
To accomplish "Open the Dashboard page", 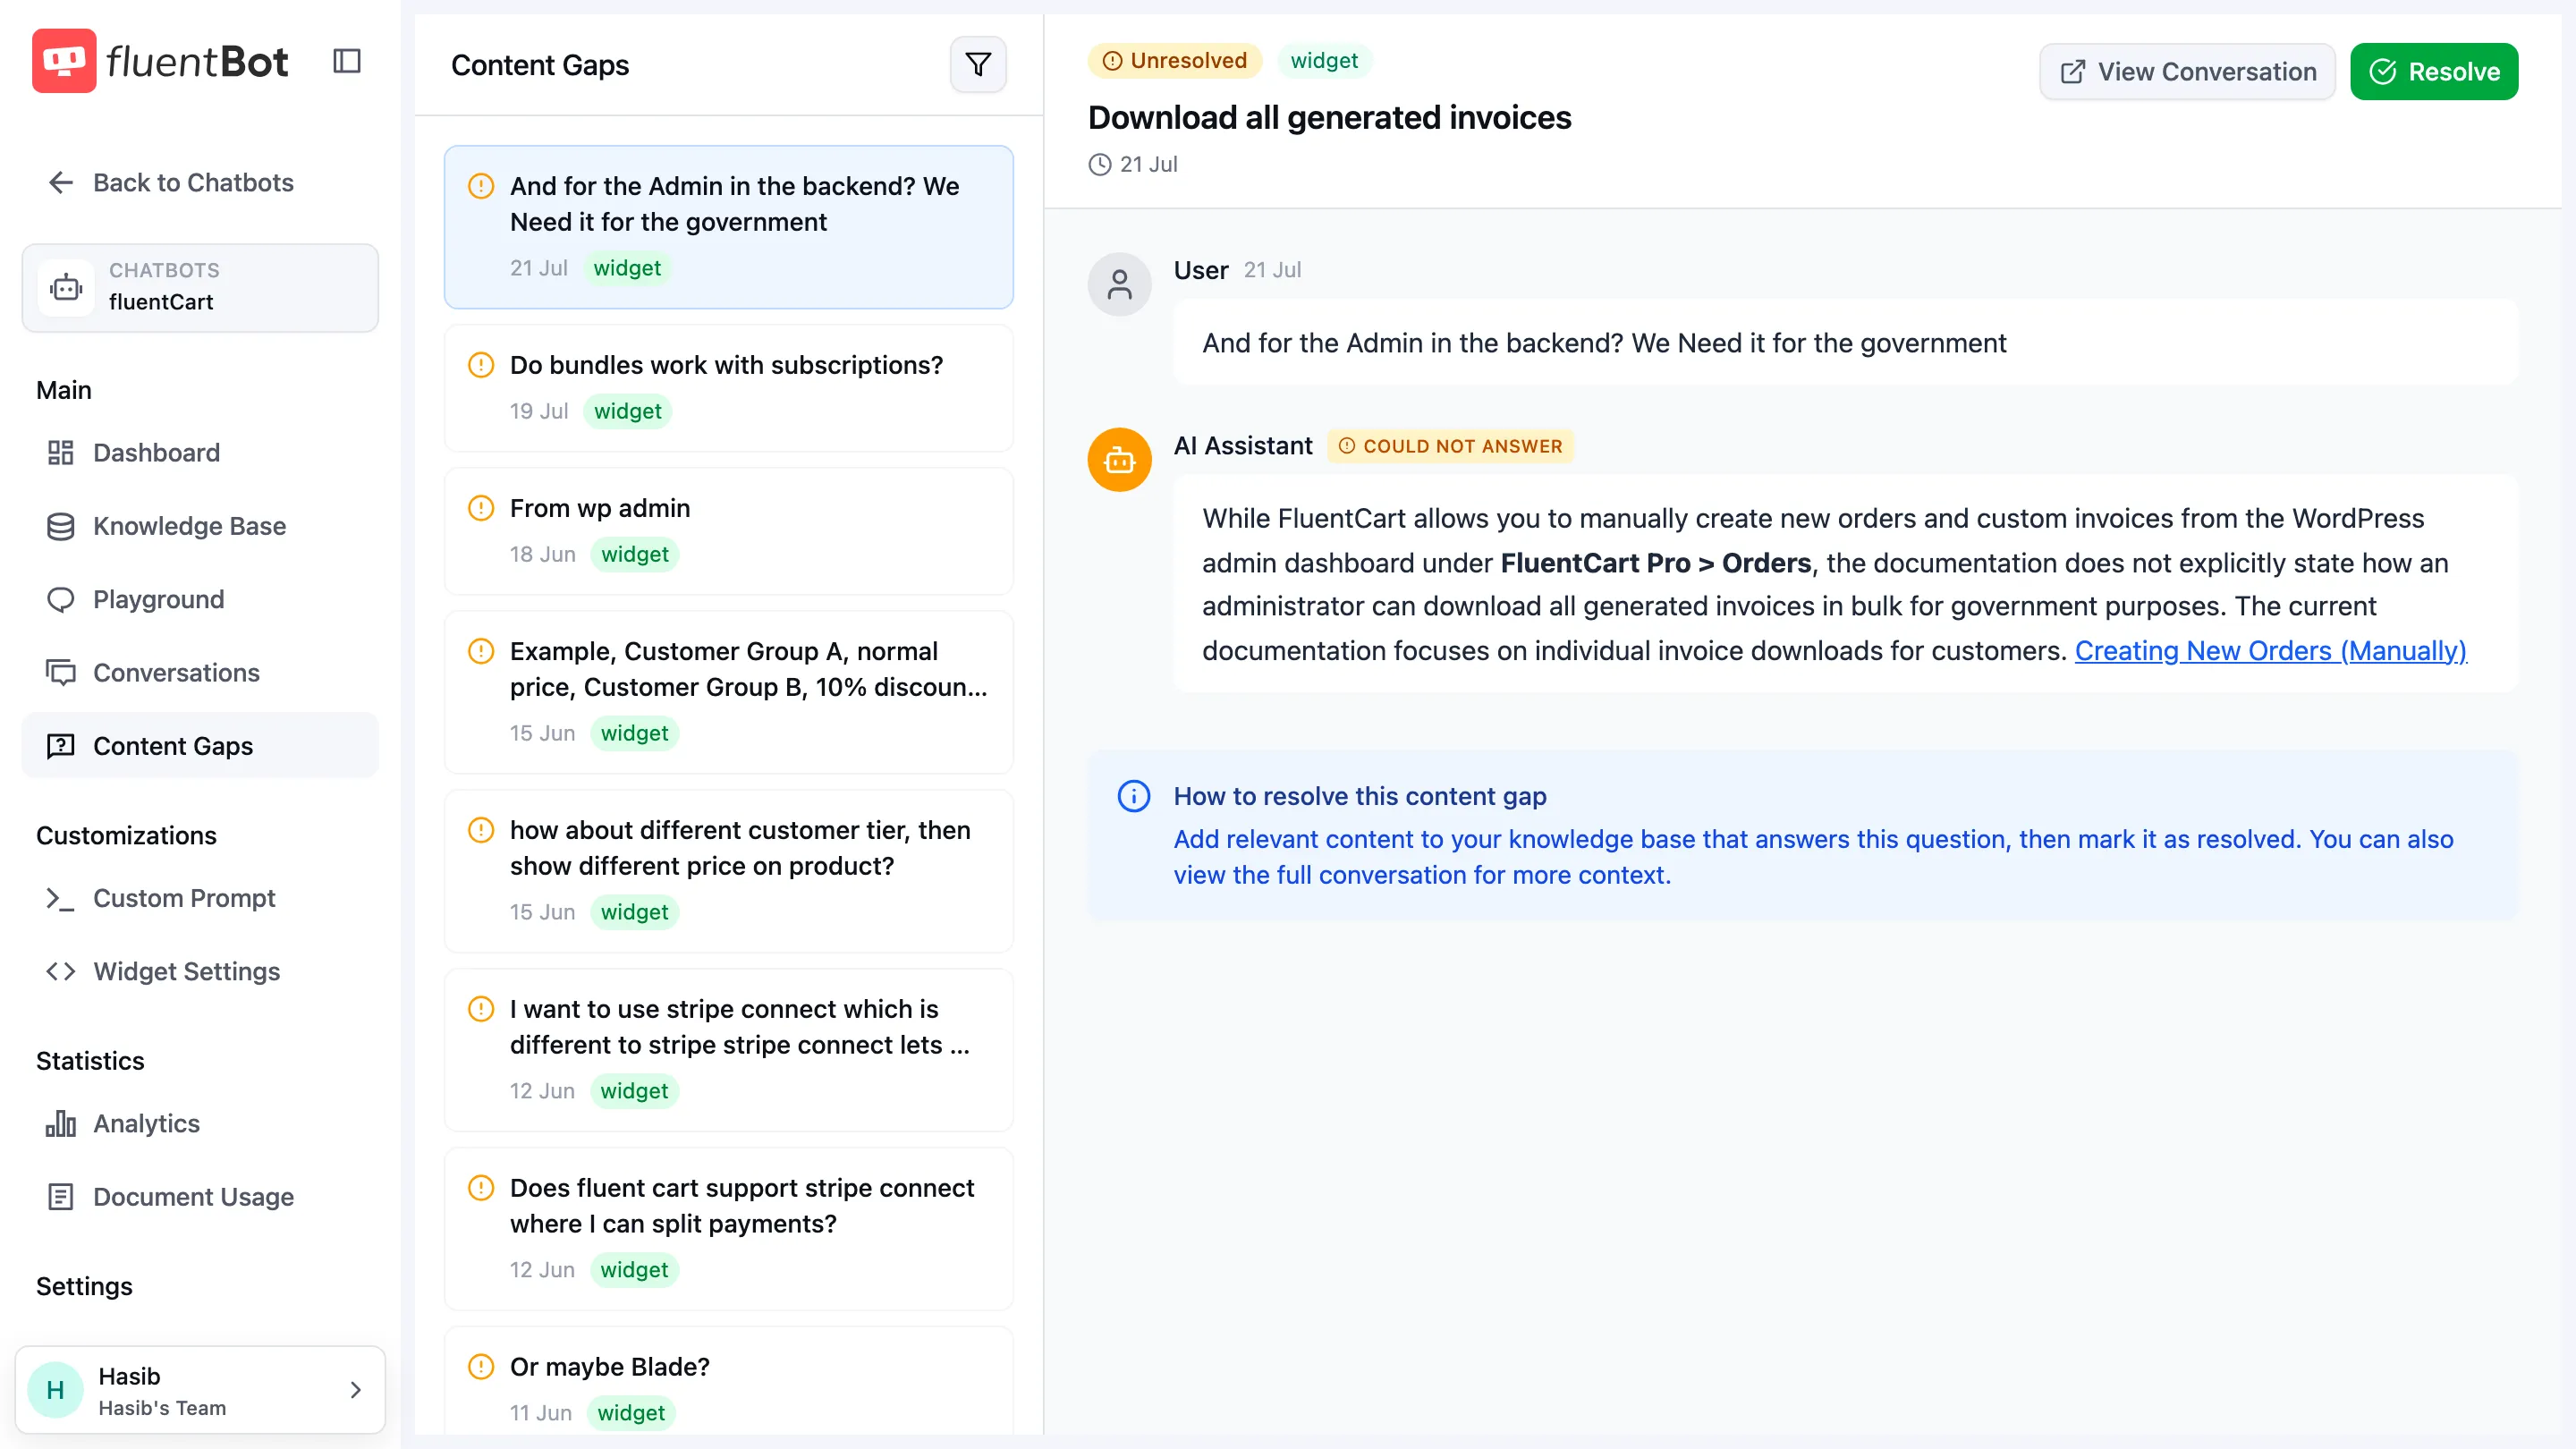I will pos(200,453).
